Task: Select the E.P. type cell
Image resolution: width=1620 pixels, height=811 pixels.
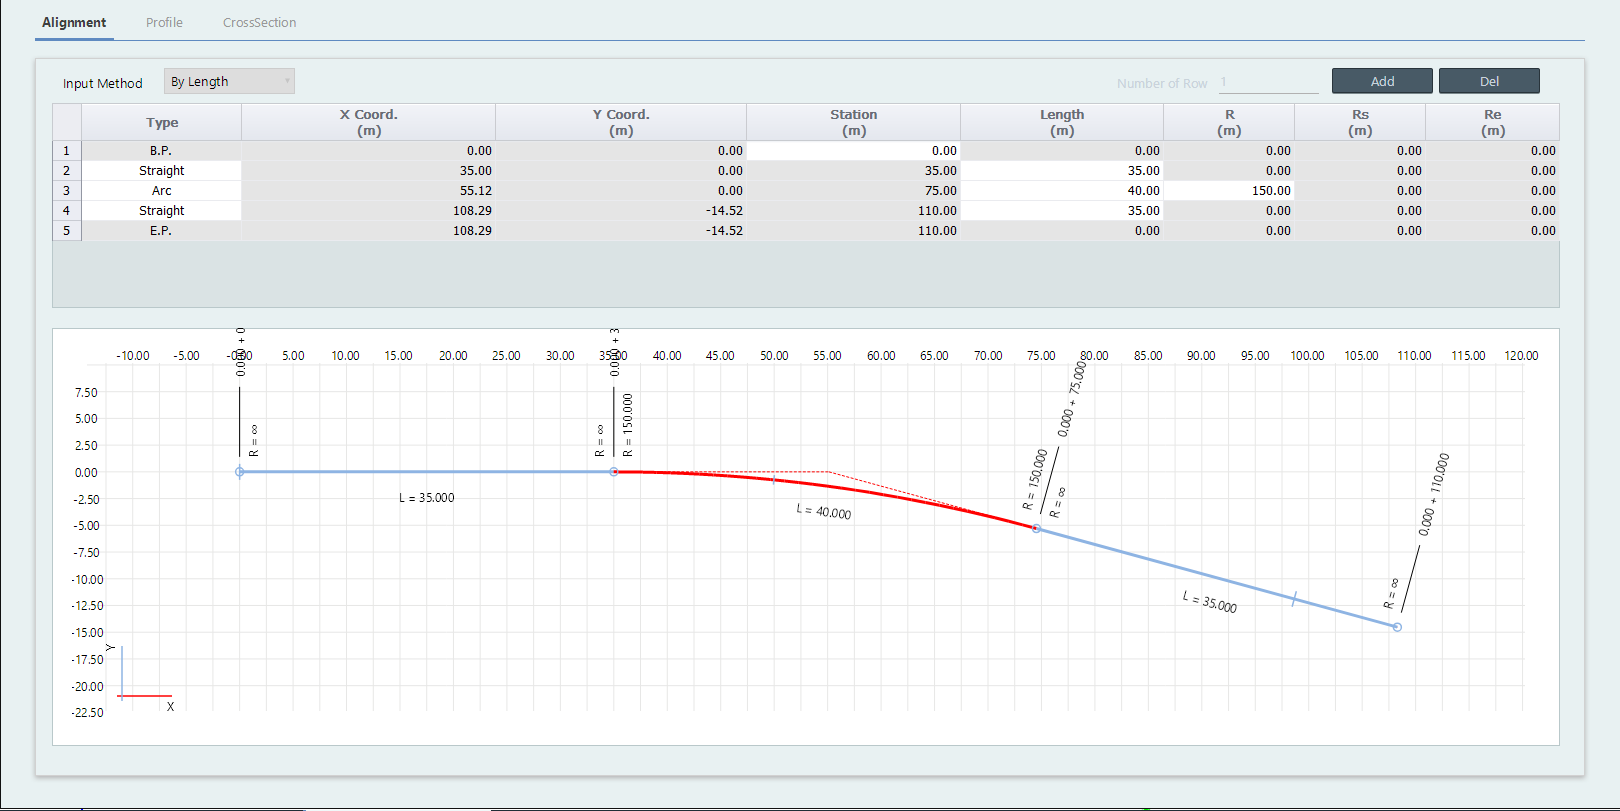Action: point(162,231)
